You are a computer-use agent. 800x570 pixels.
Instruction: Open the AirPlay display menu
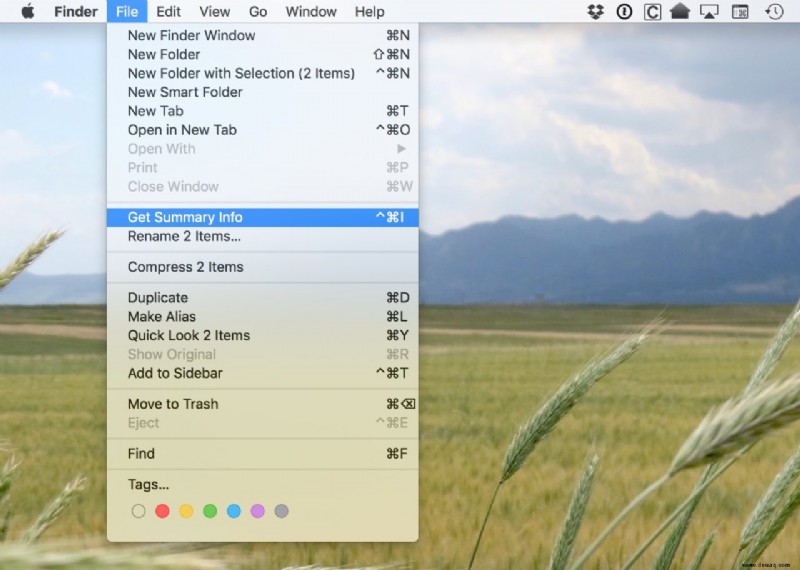click(x=709, y=11)
